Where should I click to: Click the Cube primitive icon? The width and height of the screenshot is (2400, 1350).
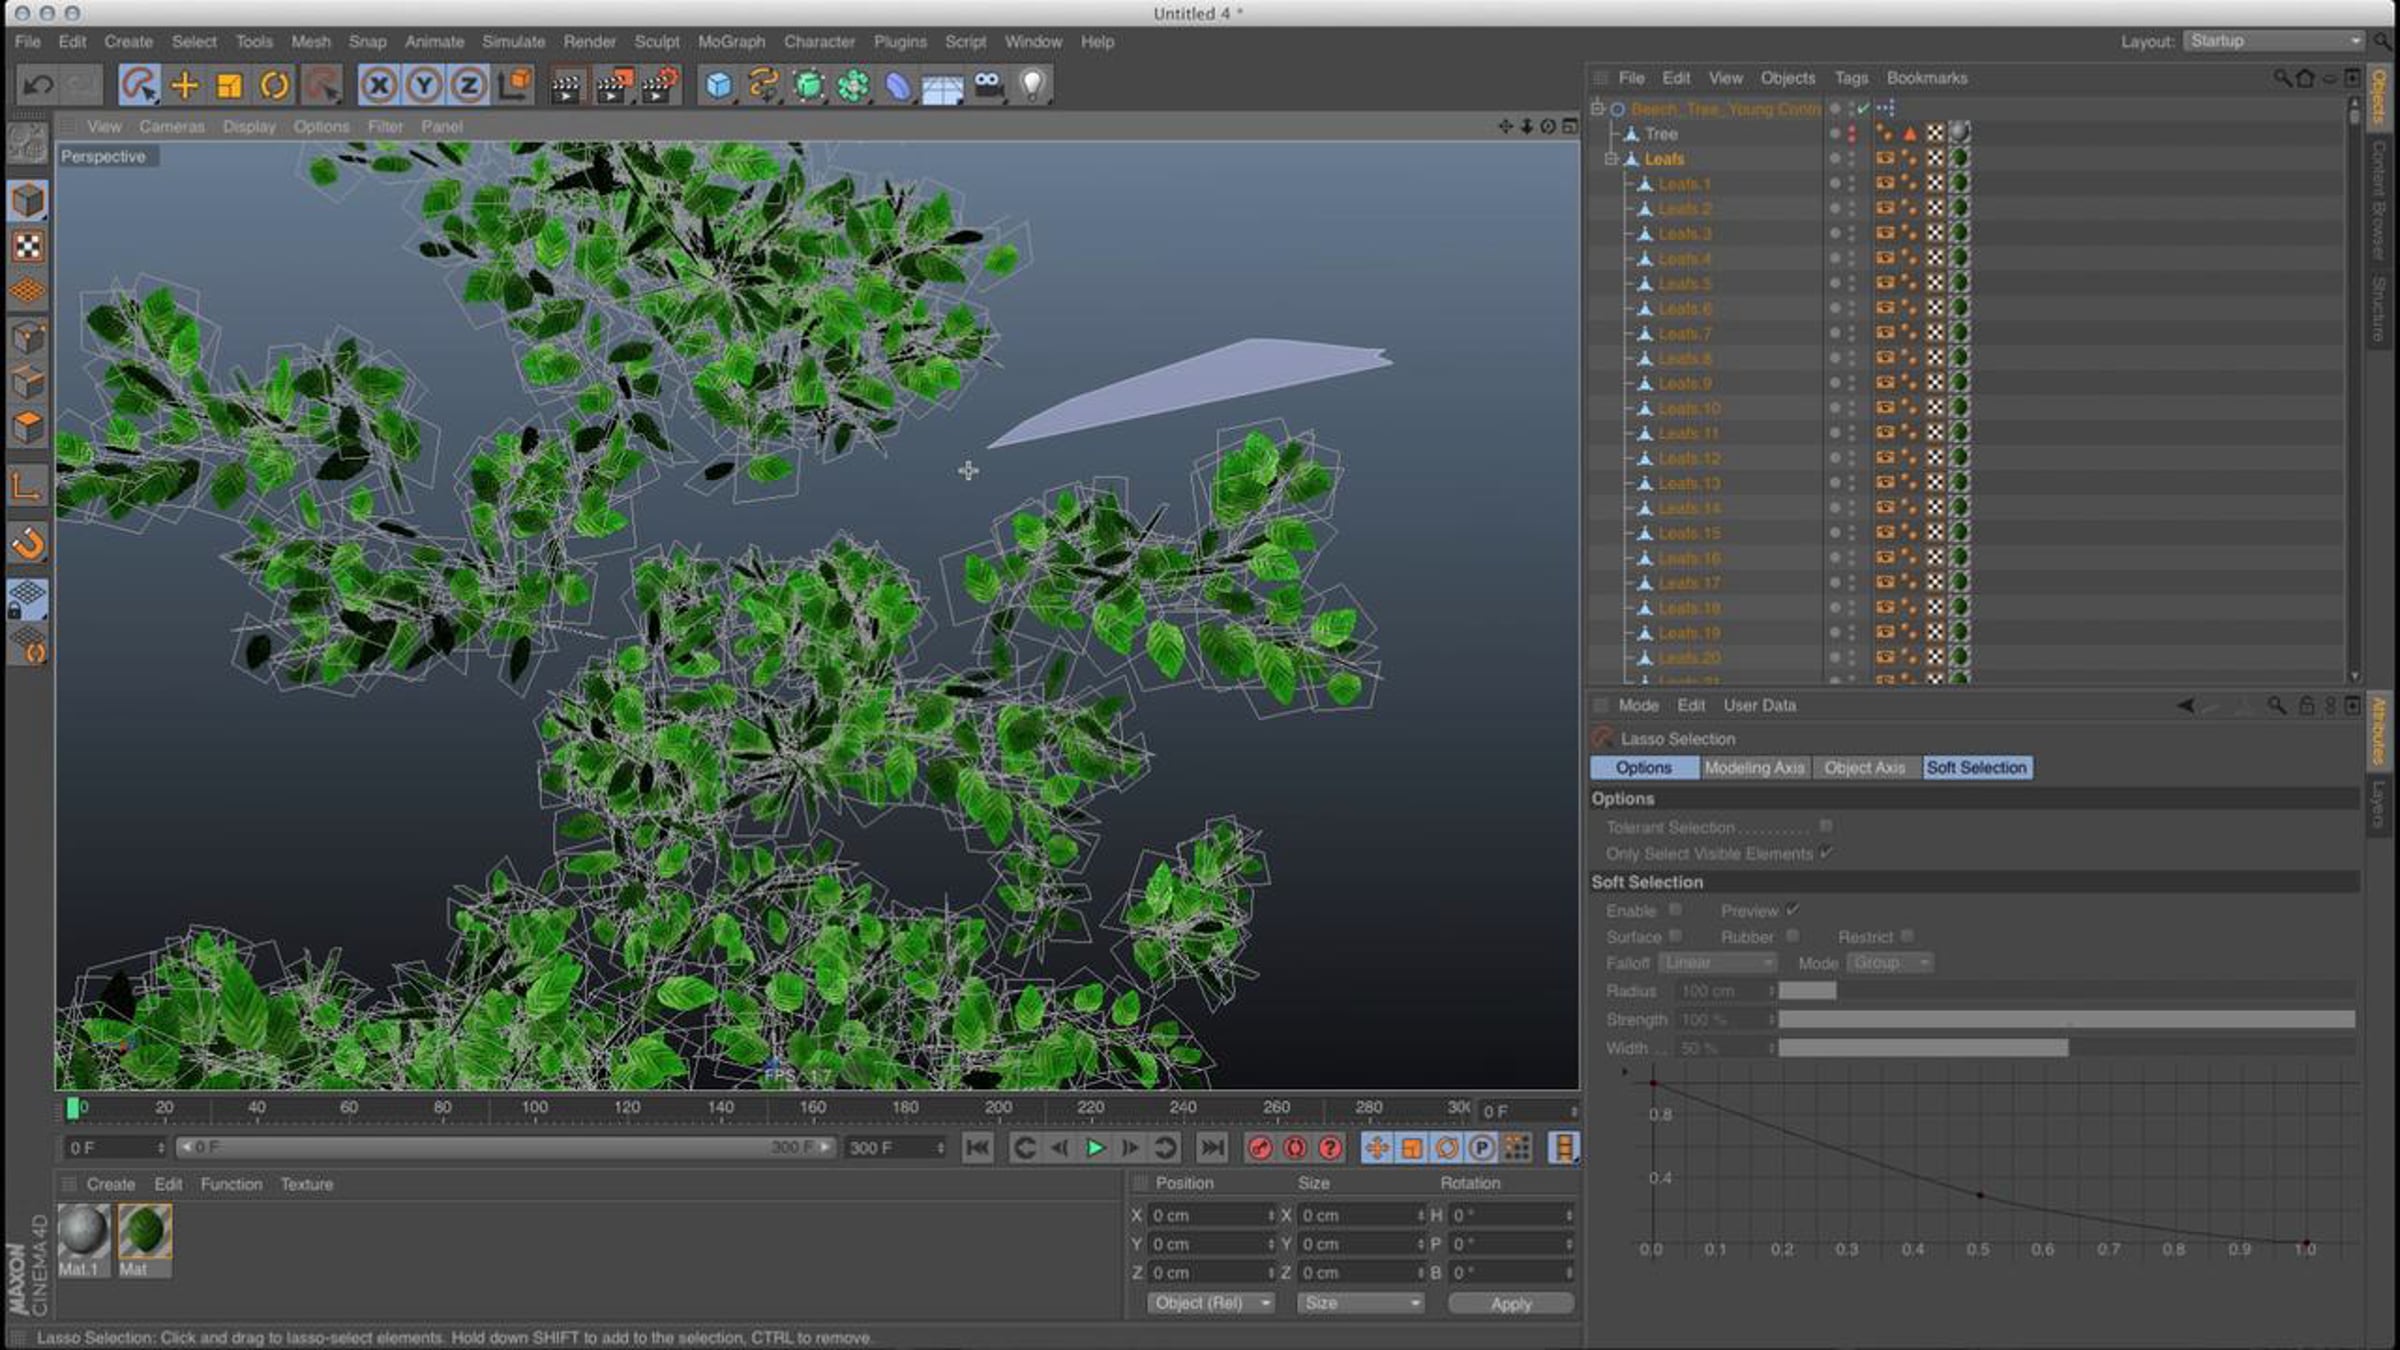(x=718, y=86)
